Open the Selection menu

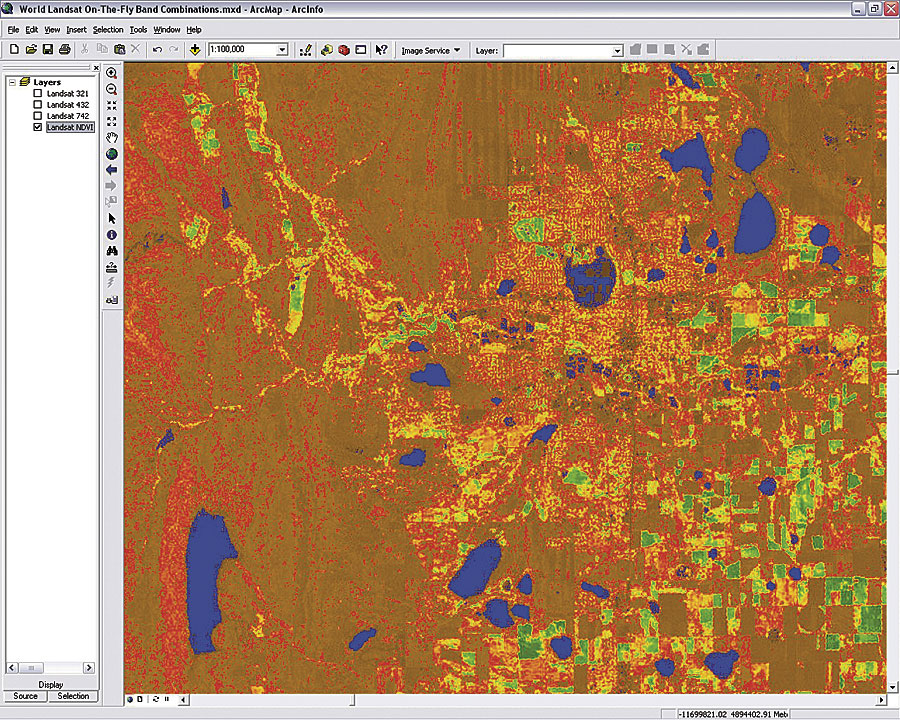108,30
